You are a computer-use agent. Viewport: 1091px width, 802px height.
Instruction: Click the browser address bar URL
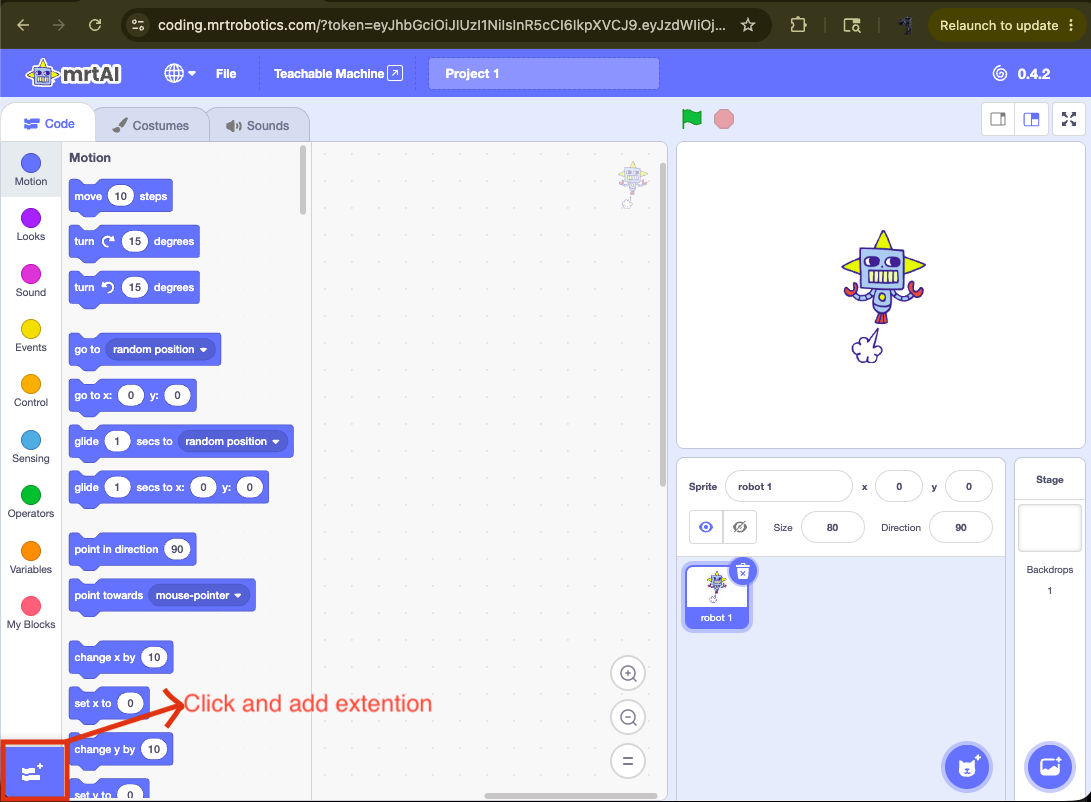coord(441,25)
